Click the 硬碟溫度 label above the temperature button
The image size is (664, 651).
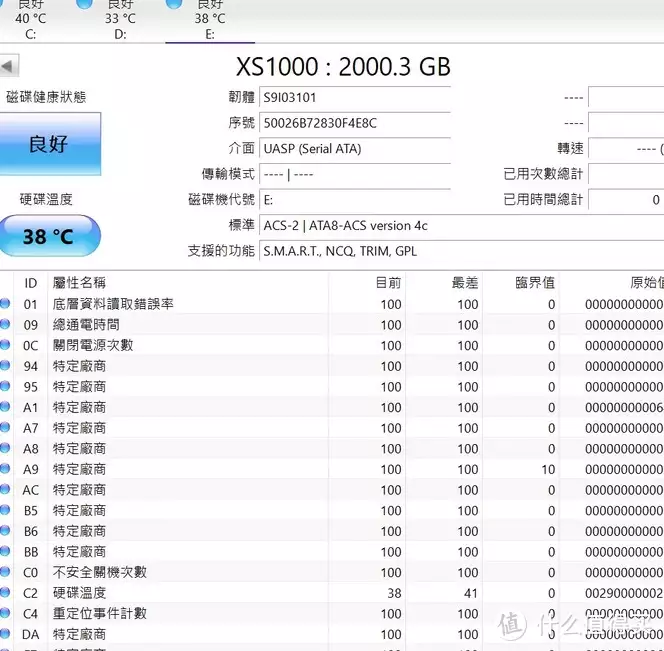point(46,199)
